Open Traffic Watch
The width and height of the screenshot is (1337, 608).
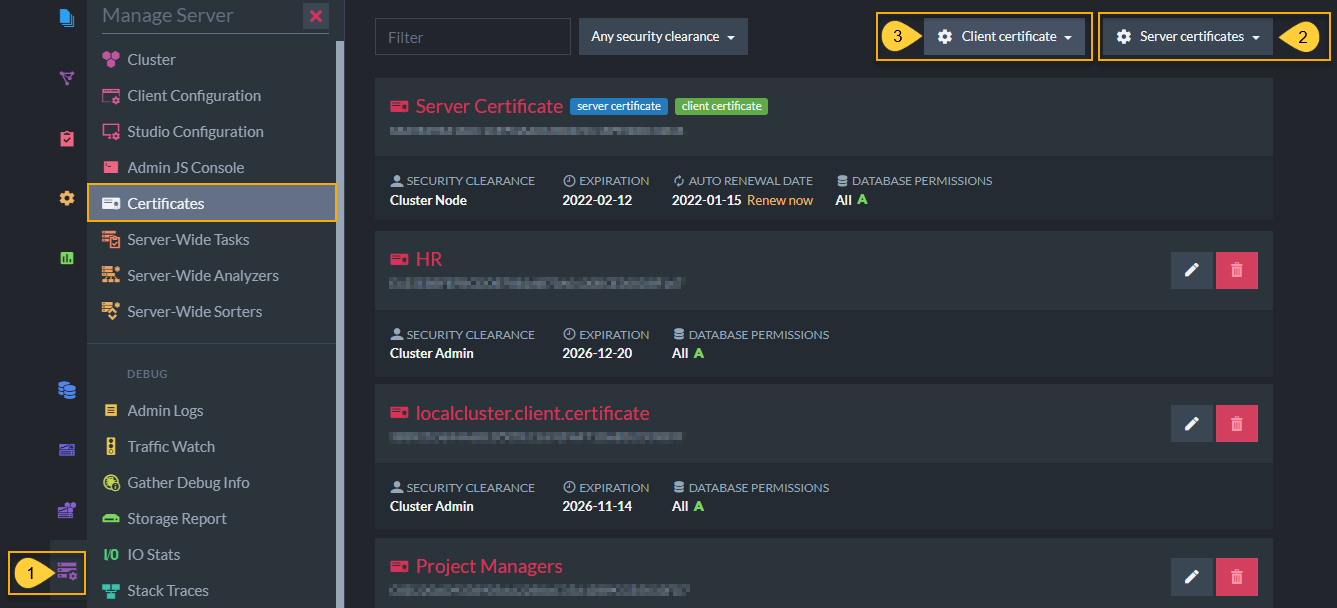212,447
